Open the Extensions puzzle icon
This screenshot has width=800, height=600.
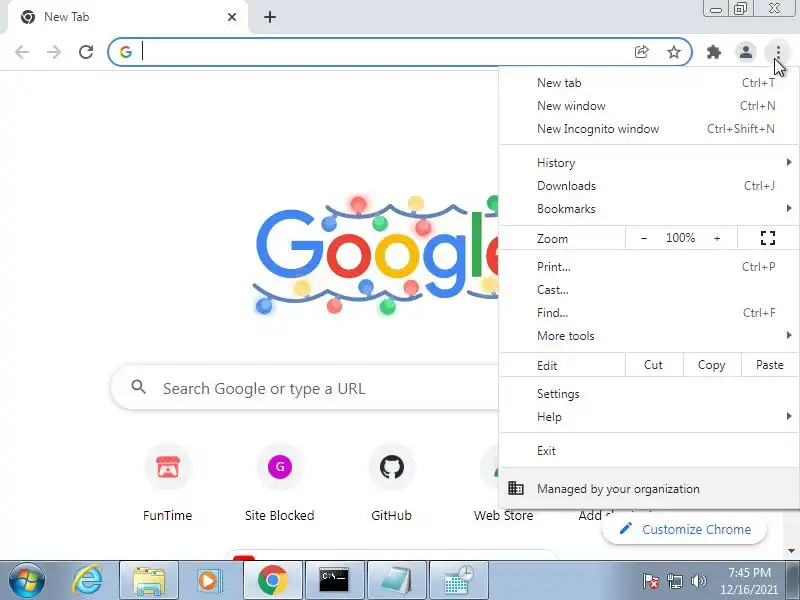click(713, 52)
